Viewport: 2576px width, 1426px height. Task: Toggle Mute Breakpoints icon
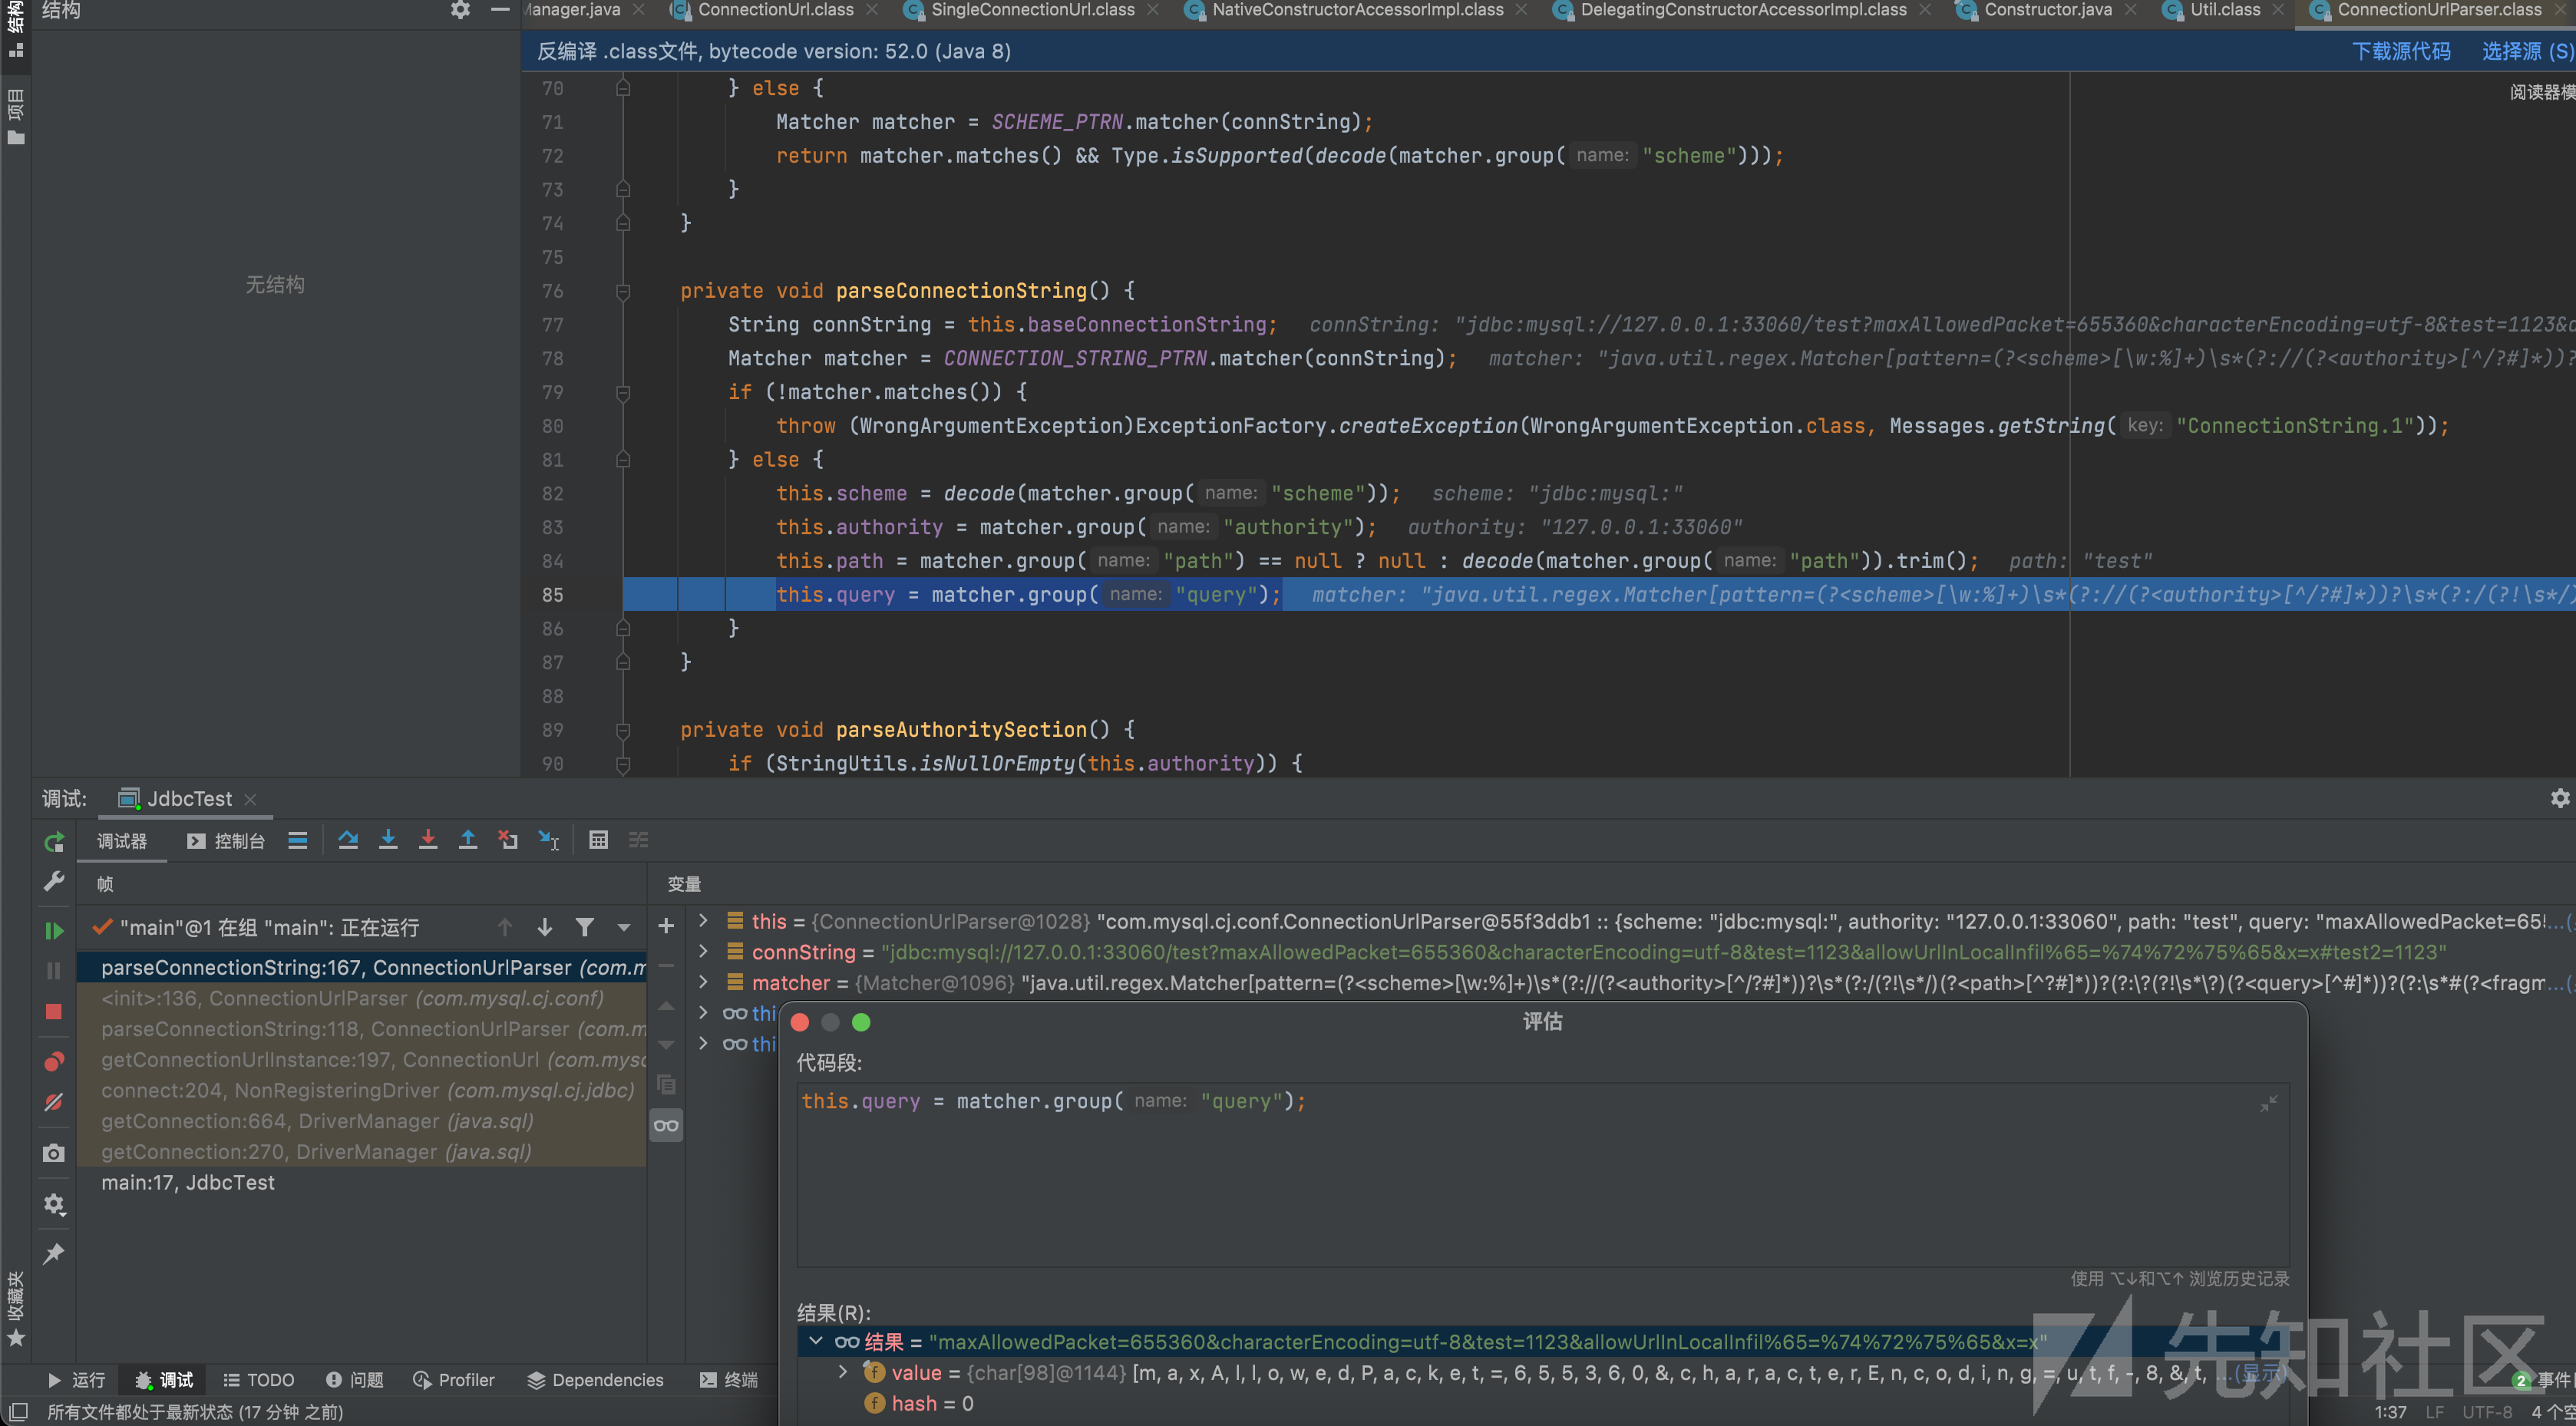point(54,1102)
